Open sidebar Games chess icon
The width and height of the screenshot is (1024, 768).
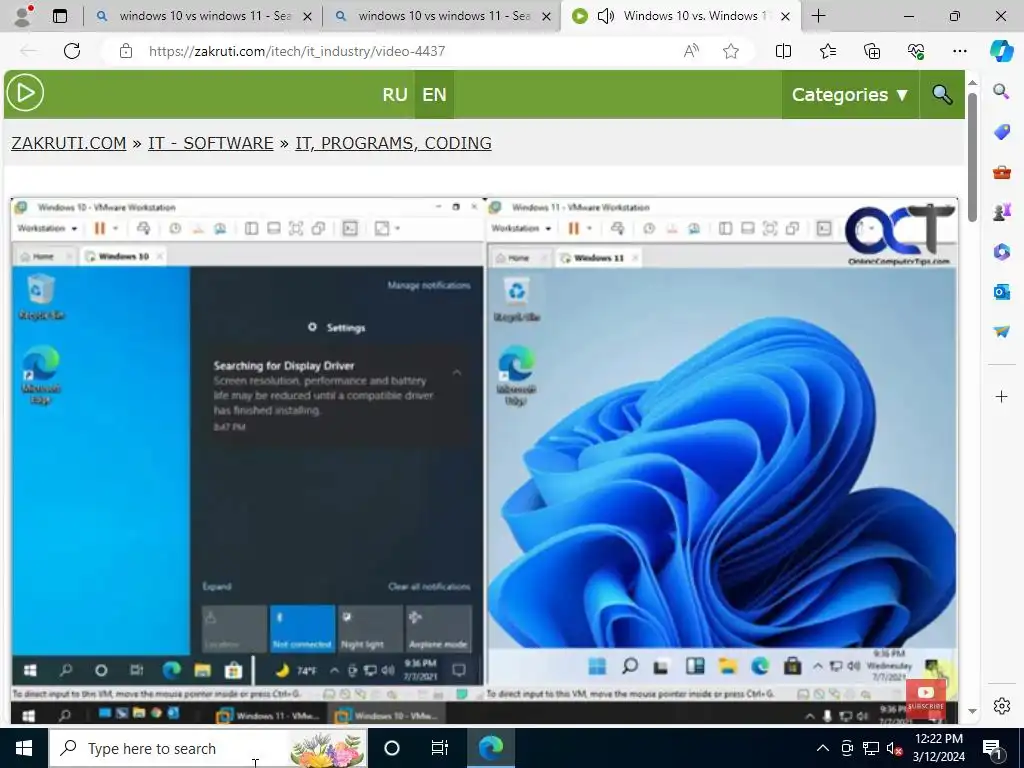pos(1001,212)
